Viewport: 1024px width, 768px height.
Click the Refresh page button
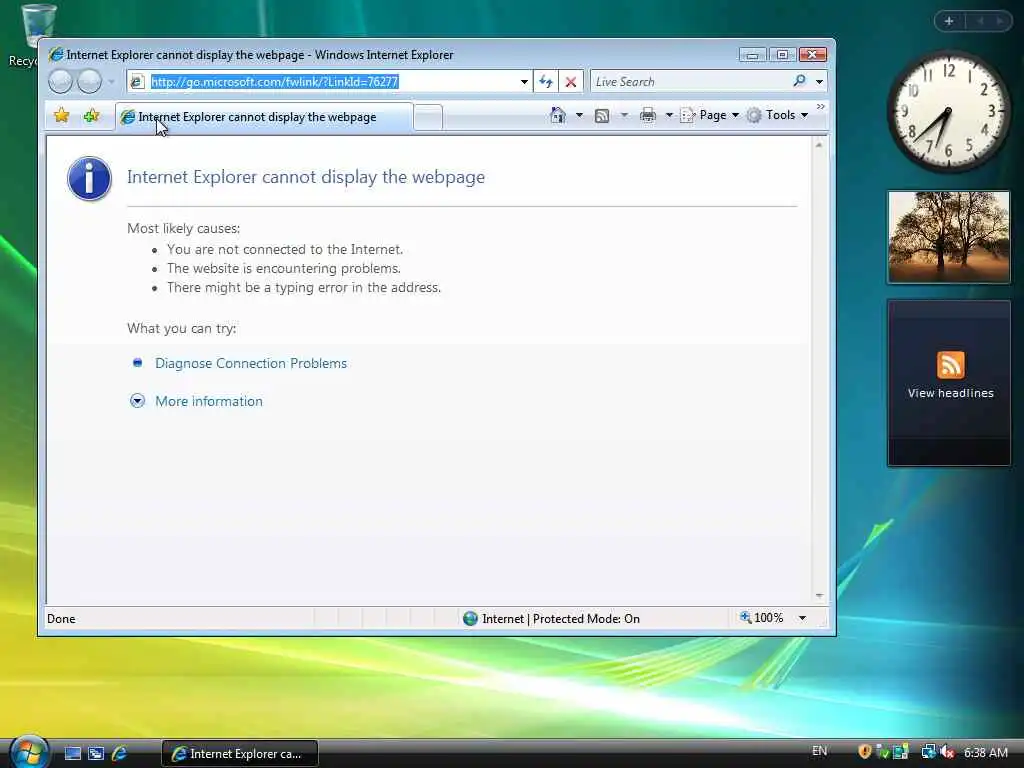point(546,82)
